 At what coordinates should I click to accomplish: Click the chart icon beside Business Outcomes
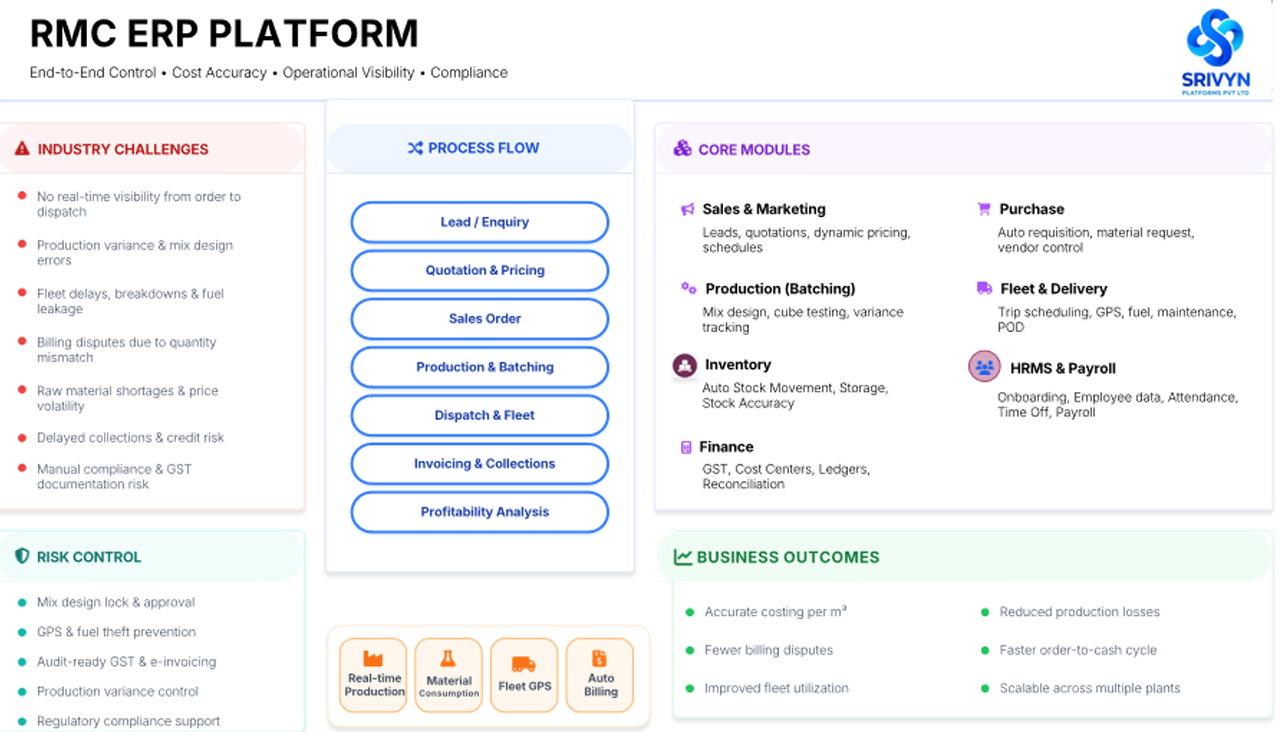pyautogui.click(x=683, y=557)
